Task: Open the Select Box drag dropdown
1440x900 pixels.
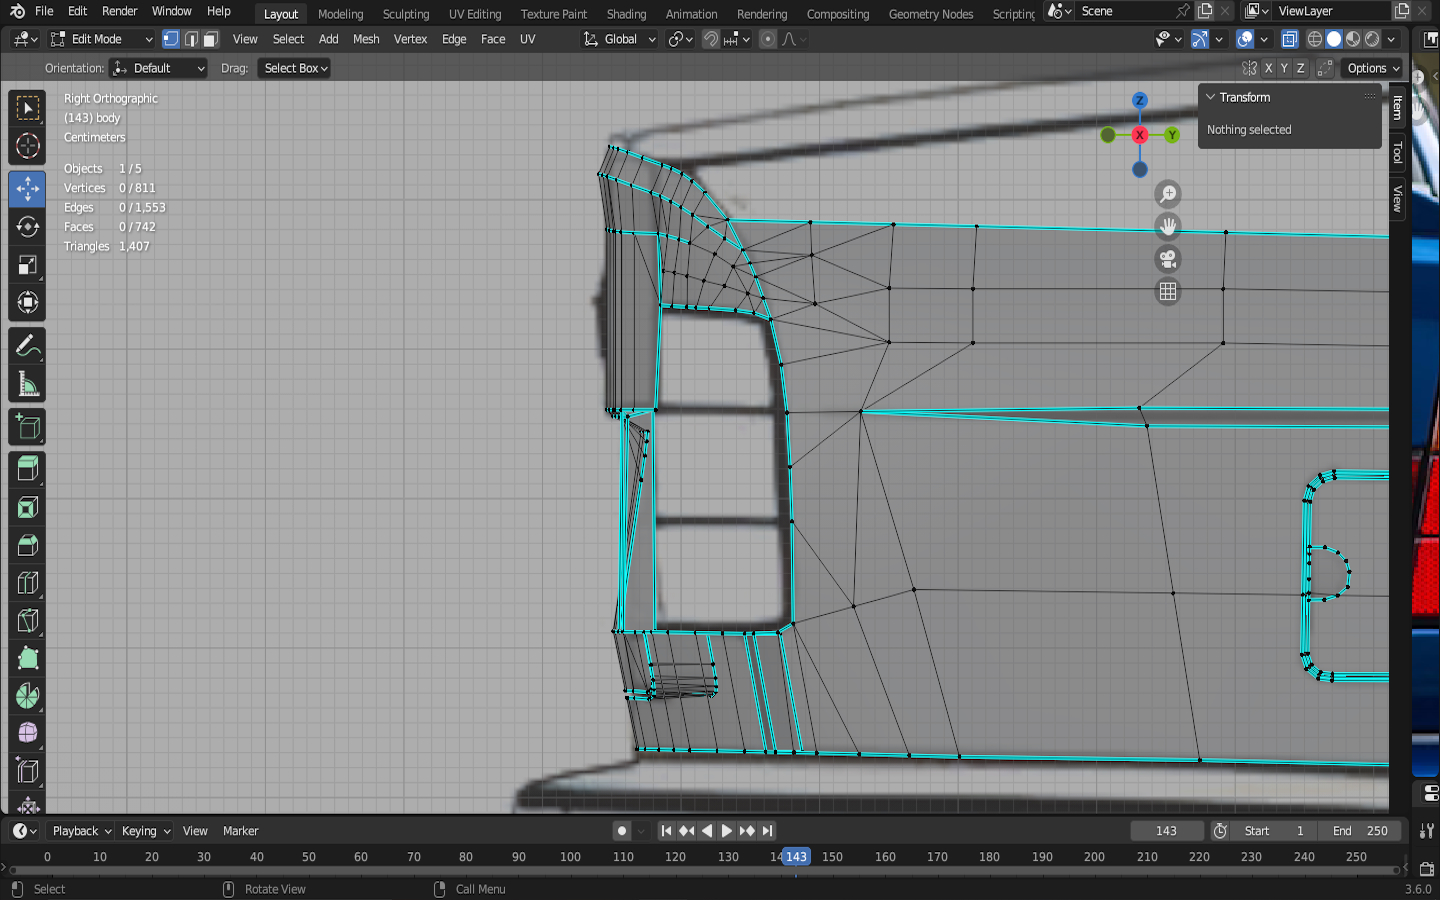Action: point(295,68)
